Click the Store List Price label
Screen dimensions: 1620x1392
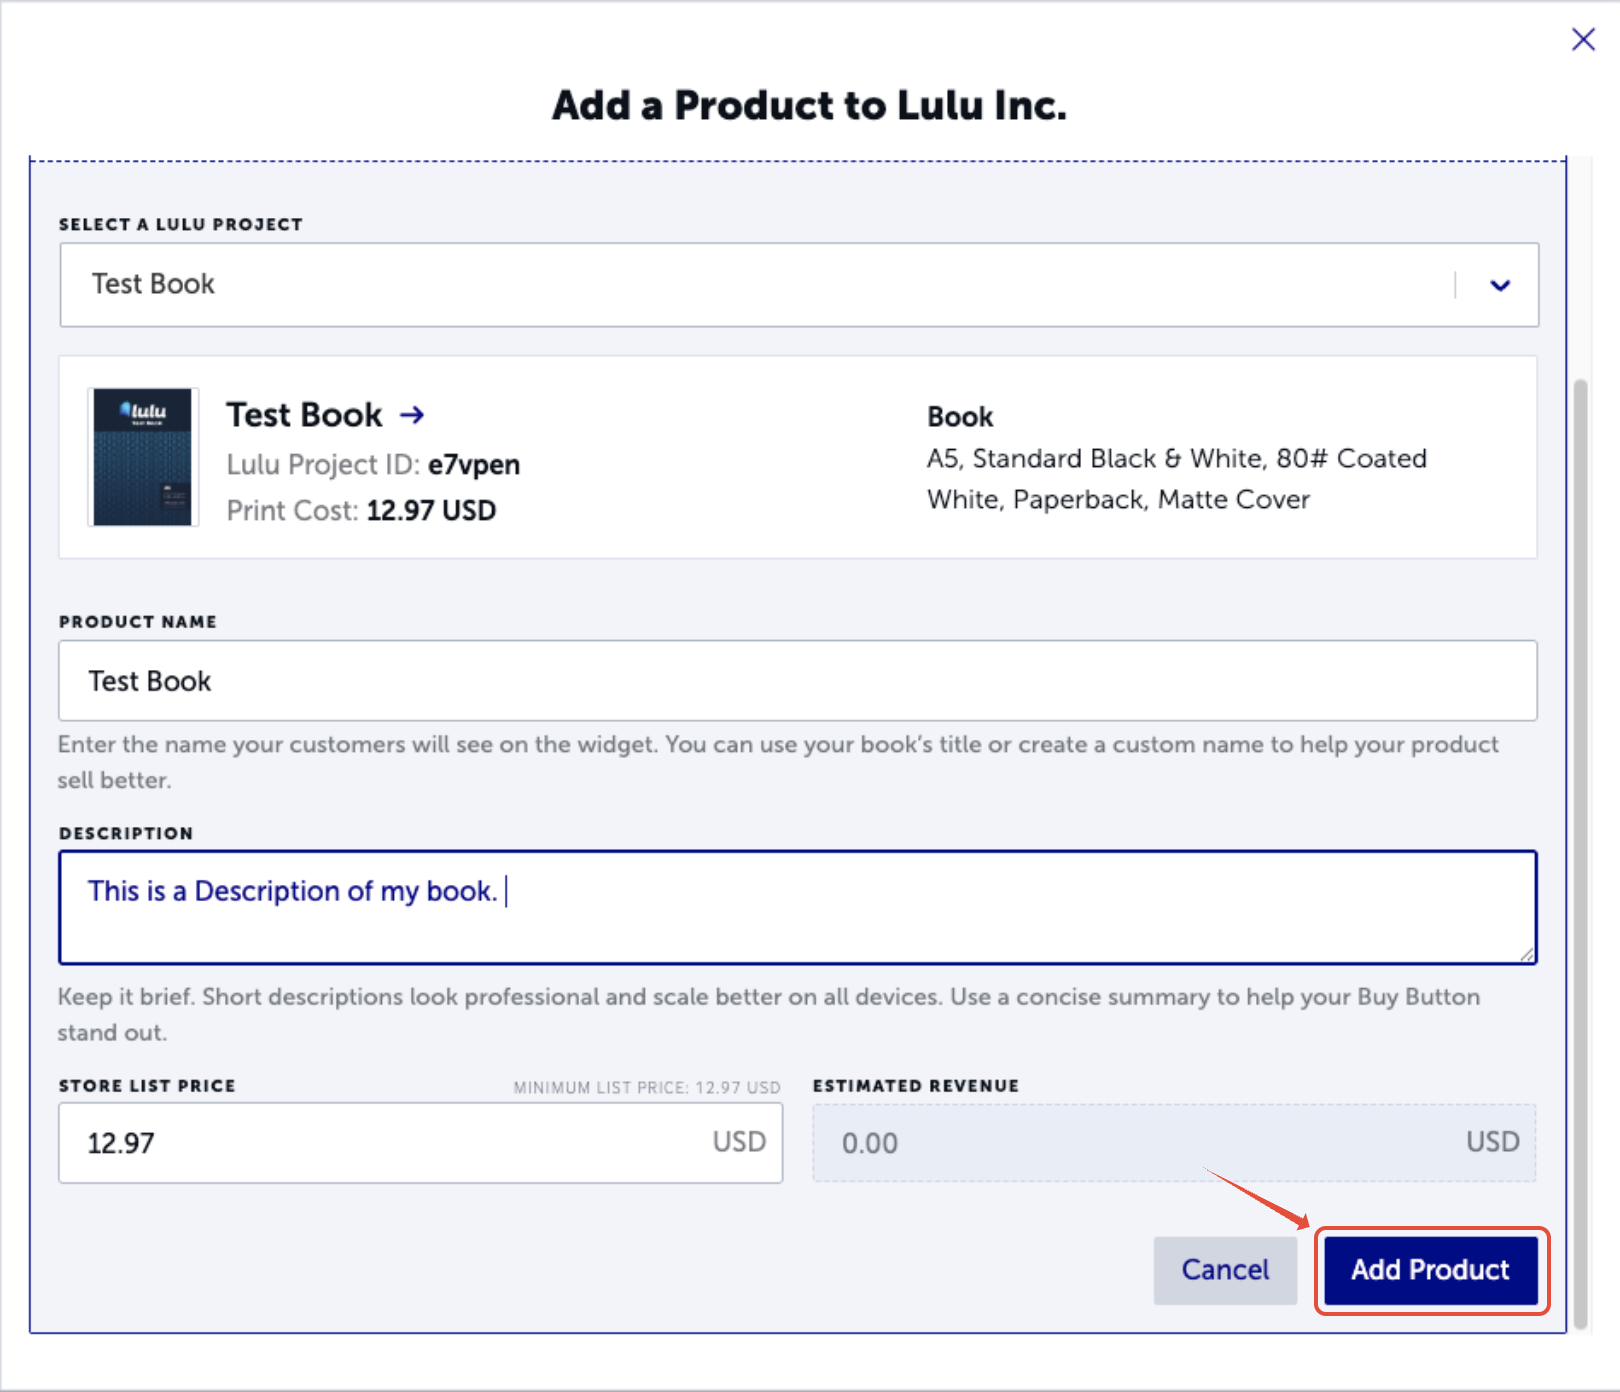pos(147,1086)
